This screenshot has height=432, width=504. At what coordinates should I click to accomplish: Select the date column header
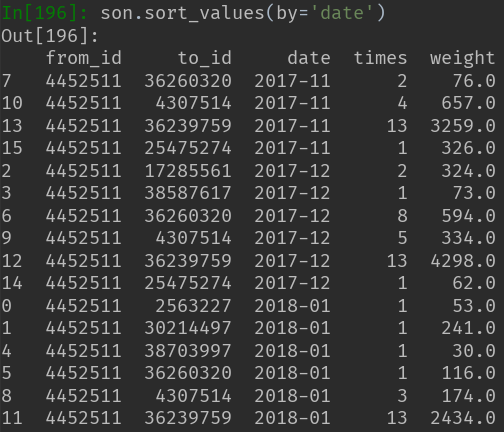coord(309,58)
